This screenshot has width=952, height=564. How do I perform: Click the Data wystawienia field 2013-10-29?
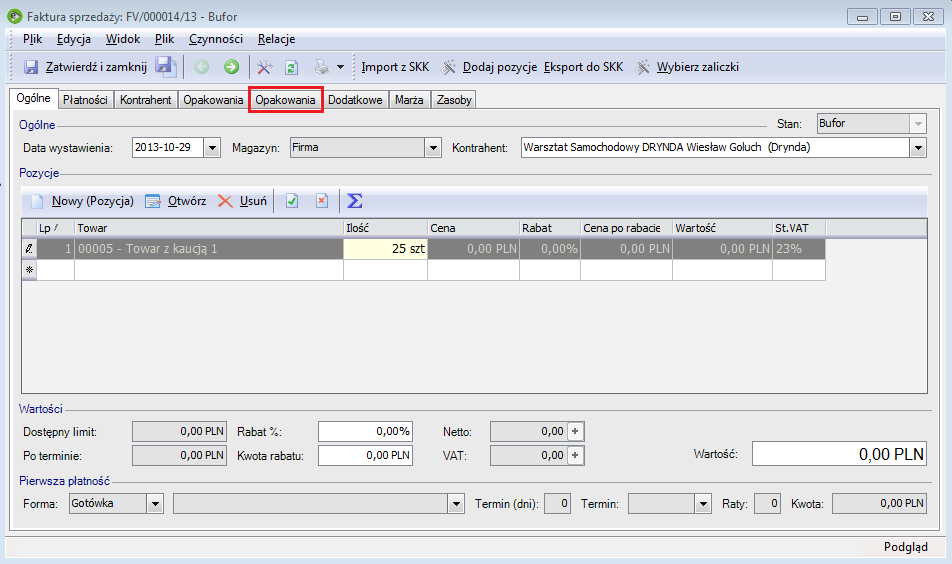pyautogui.click(x=168, y=148)
